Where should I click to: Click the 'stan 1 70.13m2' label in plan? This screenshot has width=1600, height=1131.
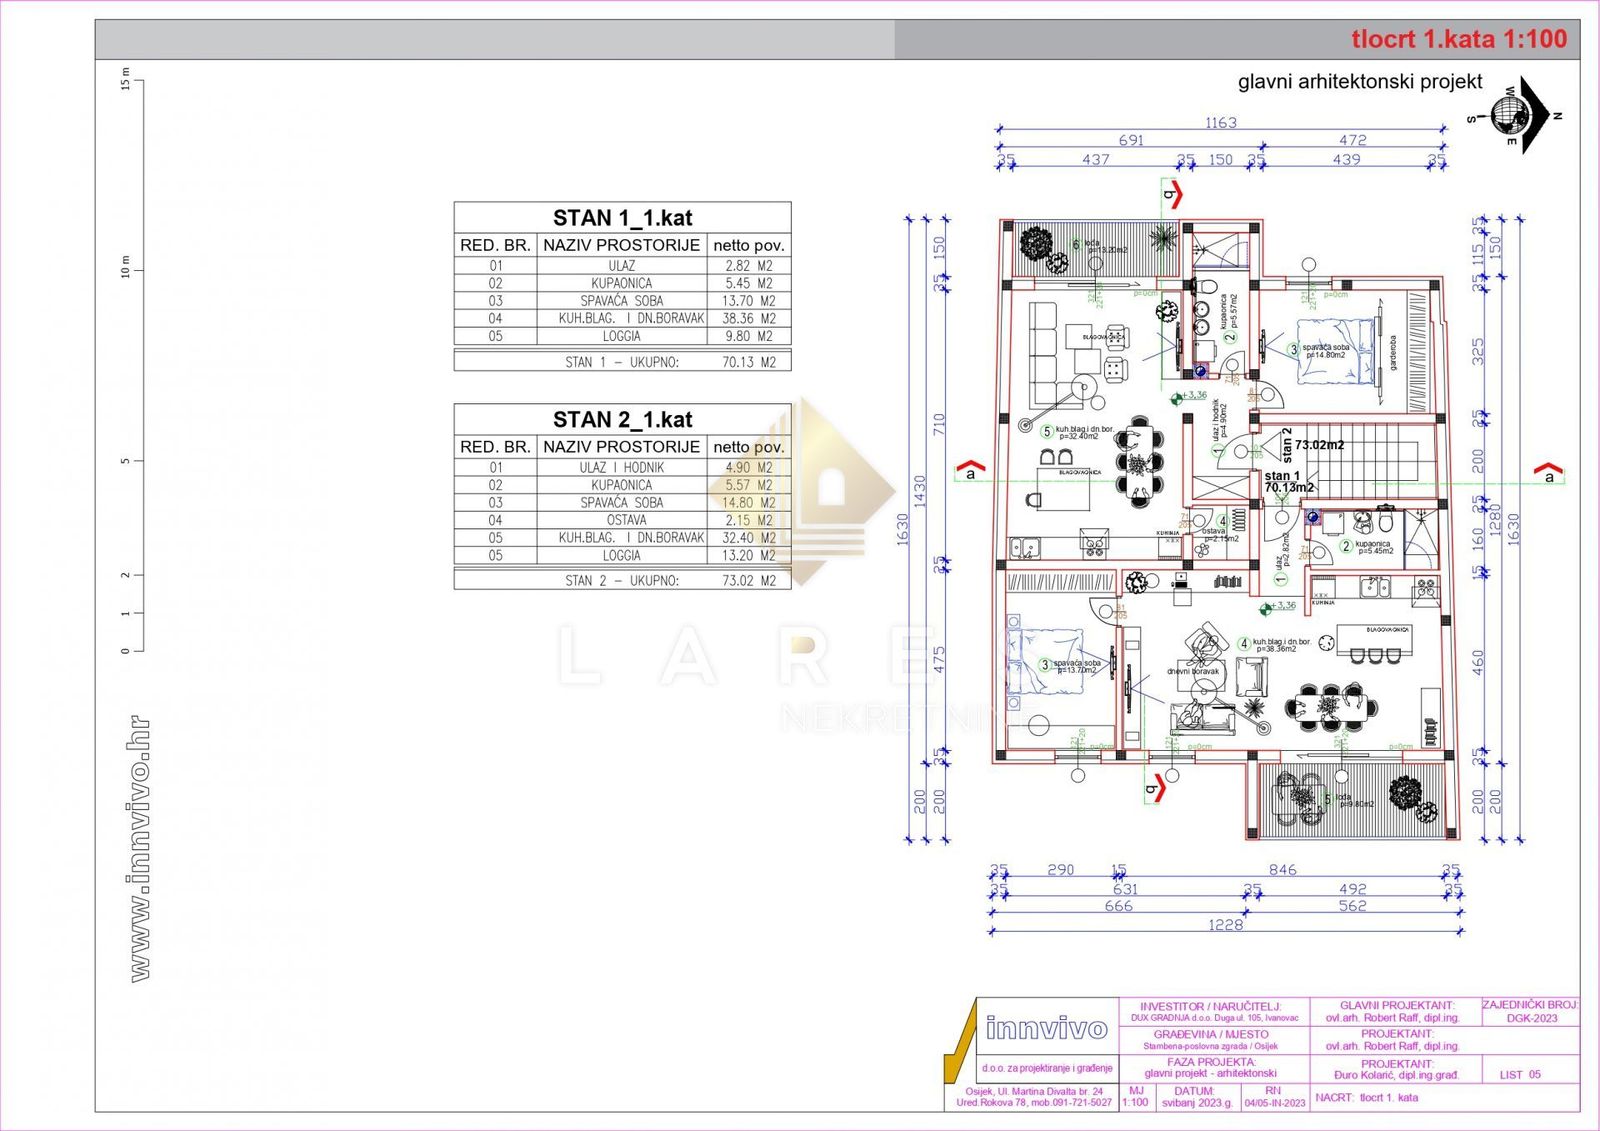tap(1289, 482)
